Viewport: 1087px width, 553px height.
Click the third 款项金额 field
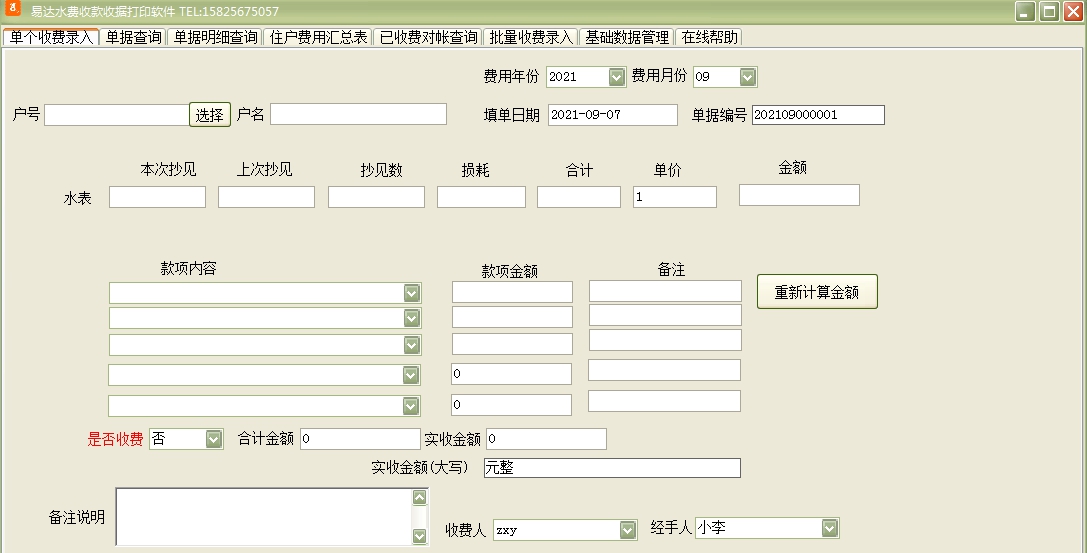(x=512, y=344)
